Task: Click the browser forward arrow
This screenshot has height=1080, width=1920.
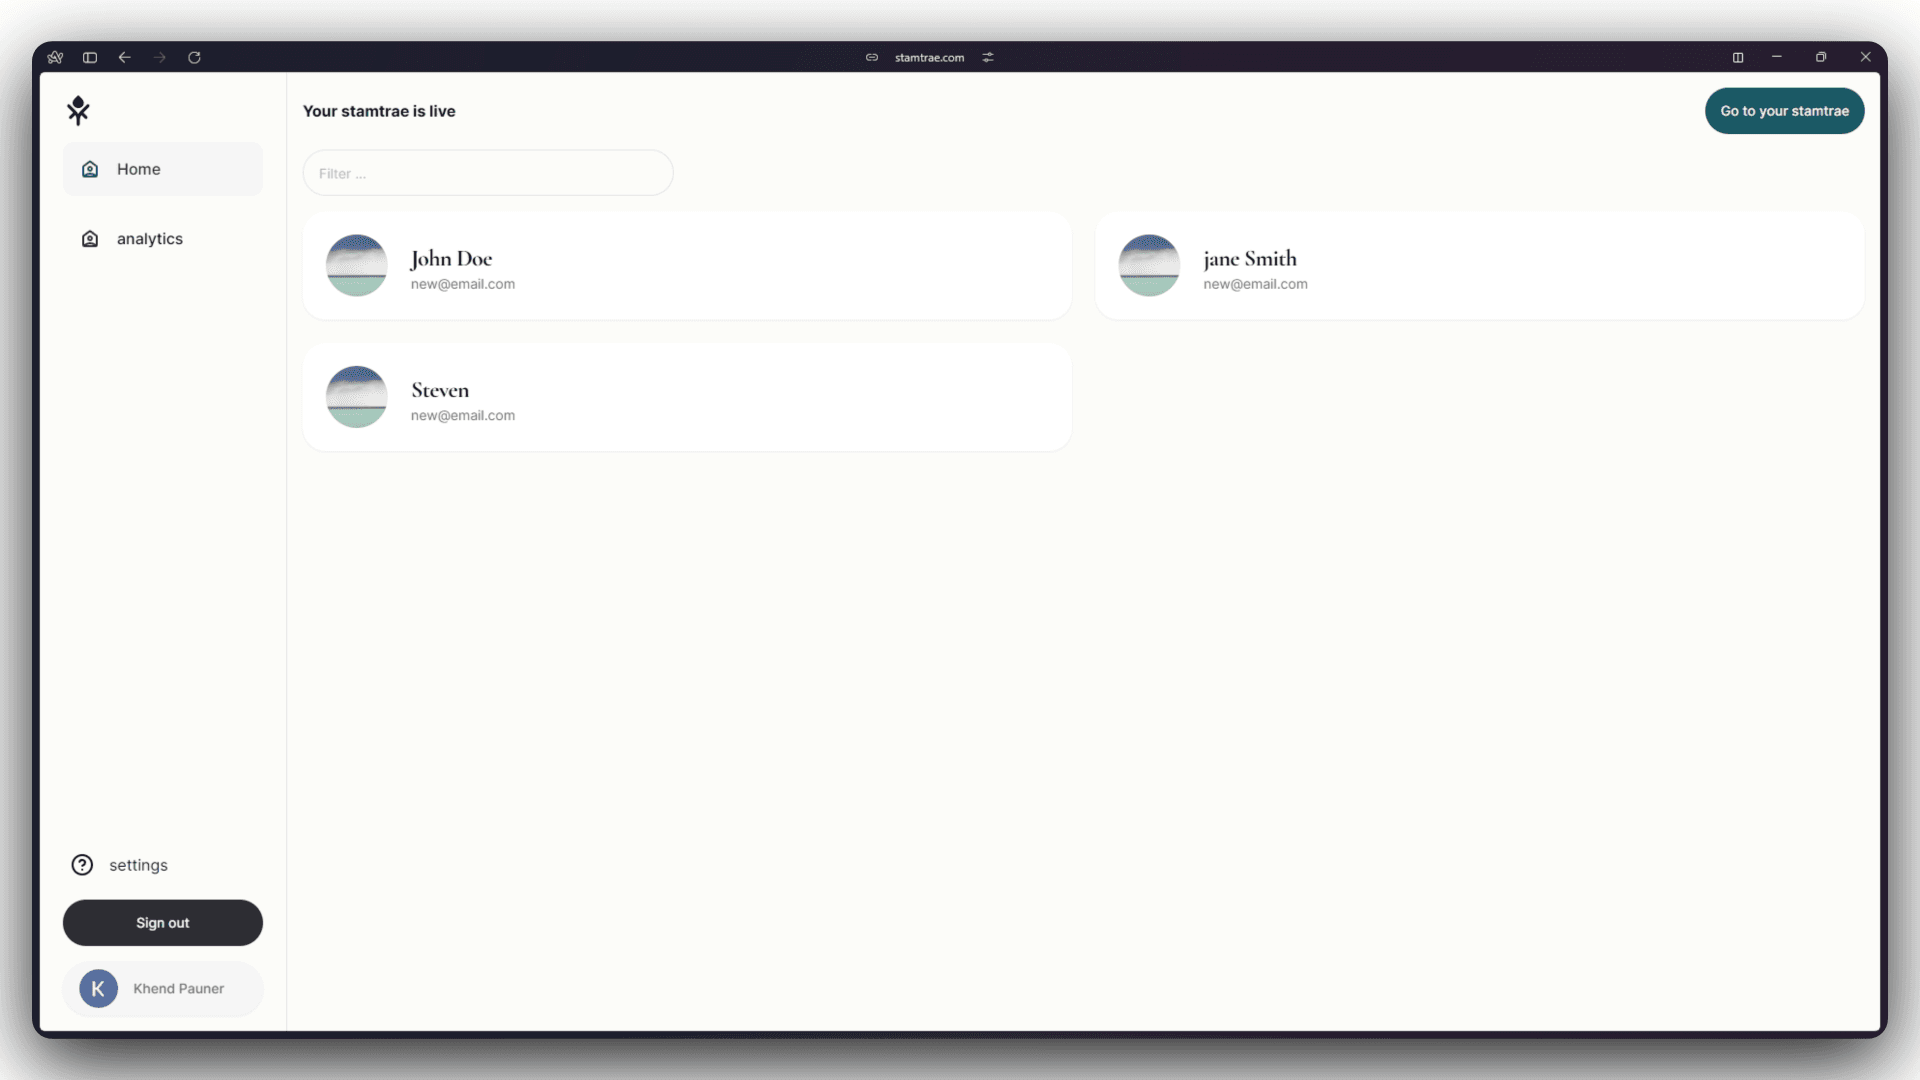Action: pyautogui.click(x=160, y=57)
